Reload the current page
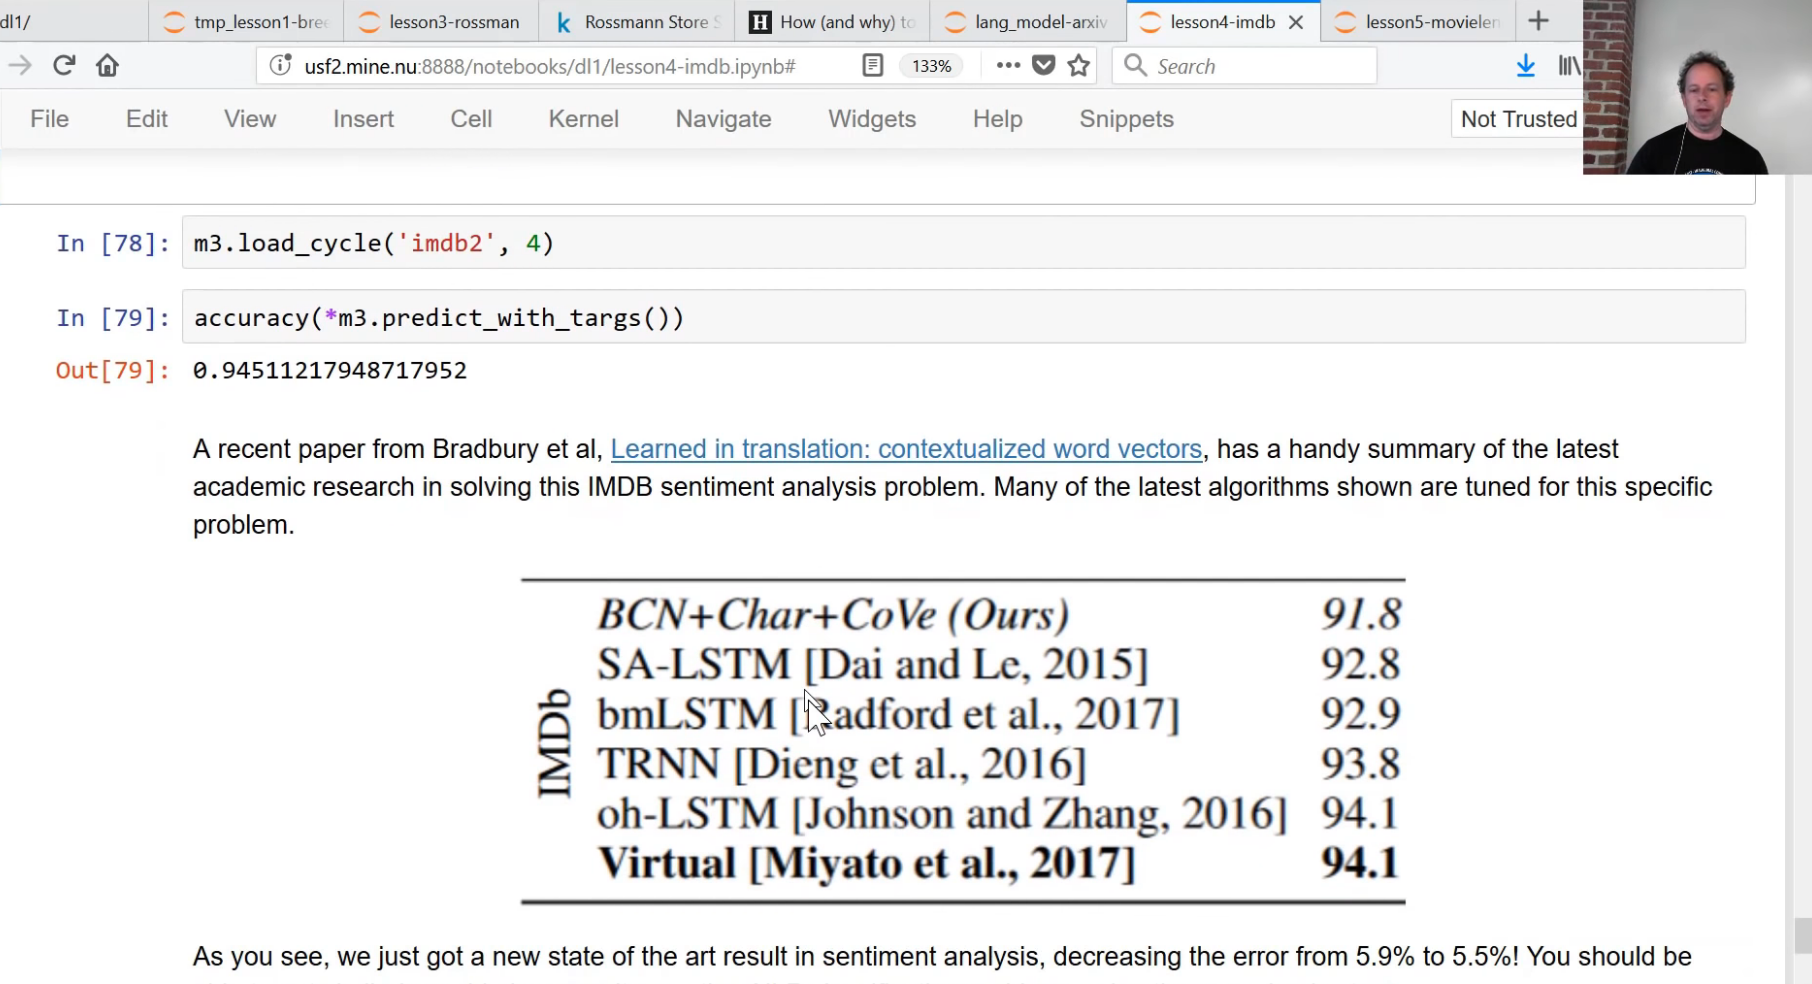 [x=64, y=66]
